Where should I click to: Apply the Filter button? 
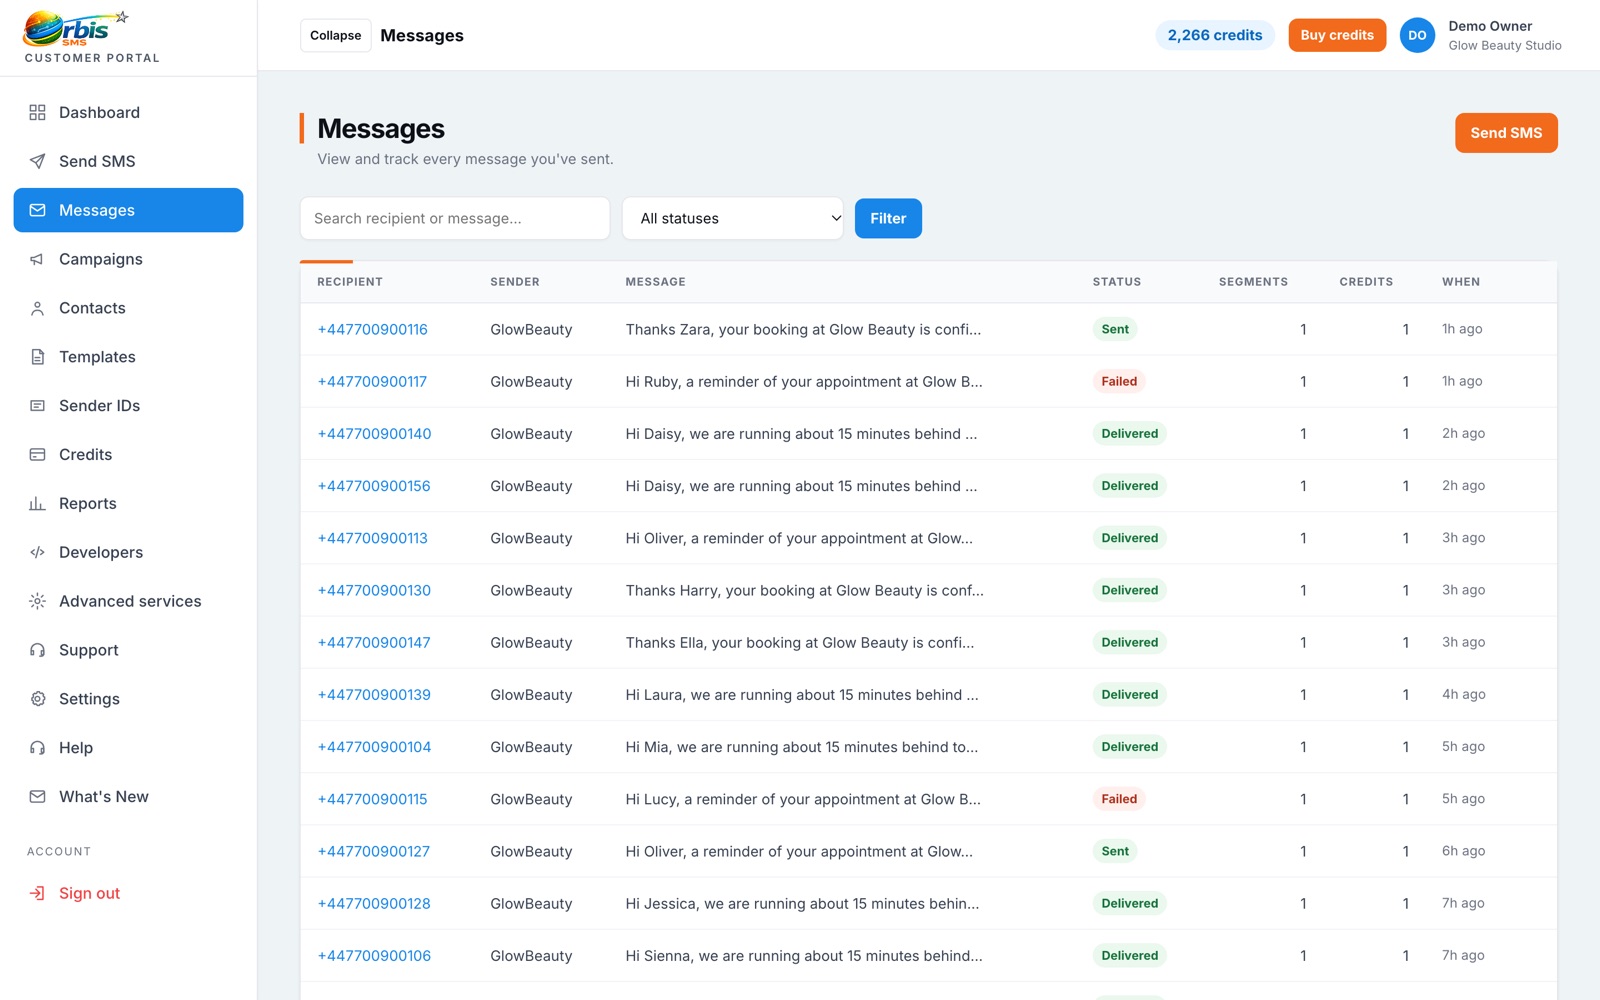tap(888, 218)
